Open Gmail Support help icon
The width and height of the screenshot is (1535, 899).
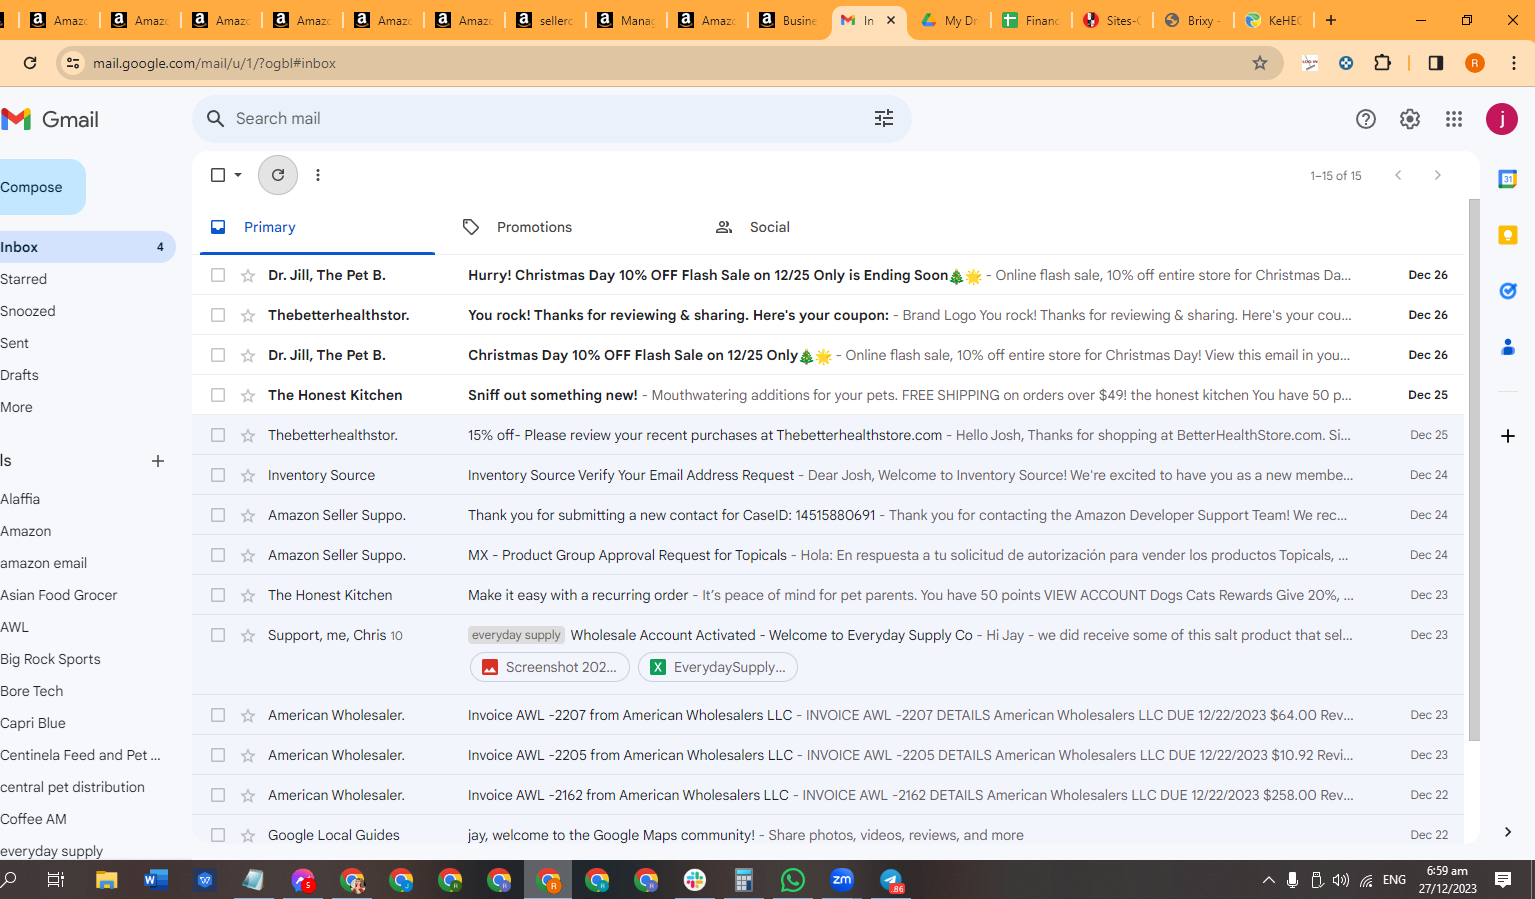(x=1366, y=119)
